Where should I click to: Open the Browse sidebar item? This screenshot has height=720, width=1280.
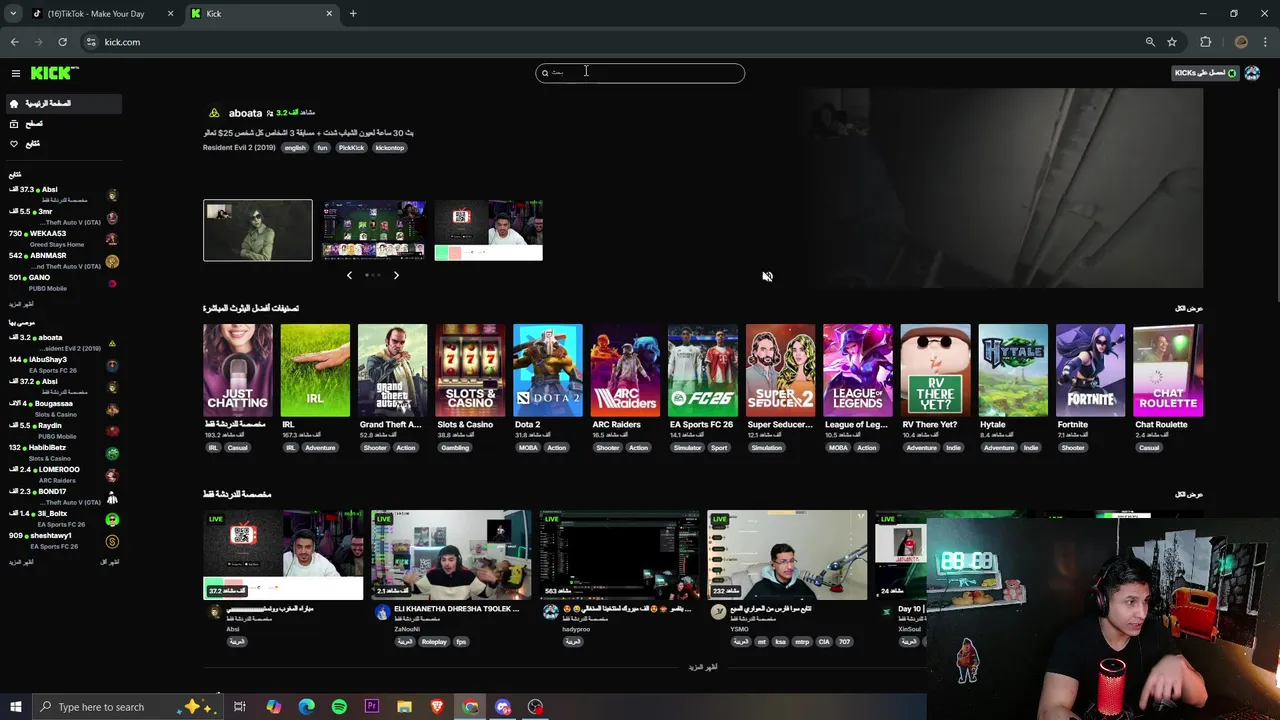click(x=62, y=124)
